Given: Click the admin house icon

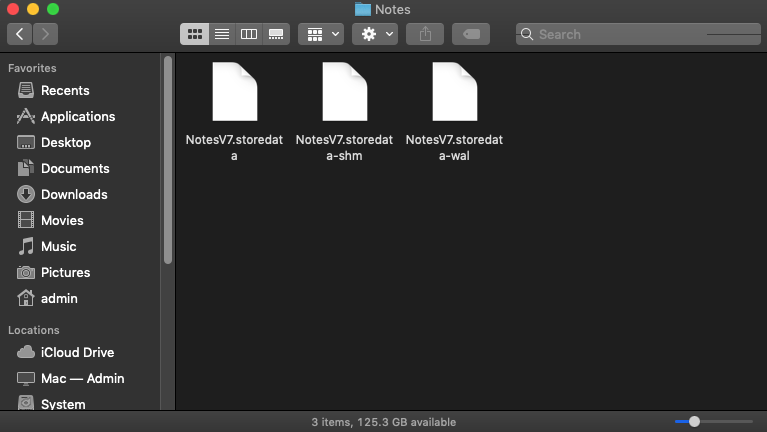Looking at the screenshot, I should (x=26, y=297).
